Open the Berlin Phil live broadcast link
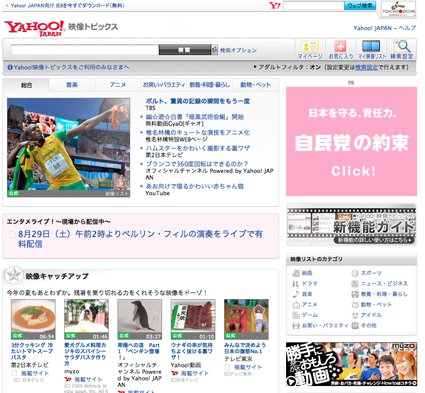425x393 pixels. pyautogui.click(x=140, y=239)
